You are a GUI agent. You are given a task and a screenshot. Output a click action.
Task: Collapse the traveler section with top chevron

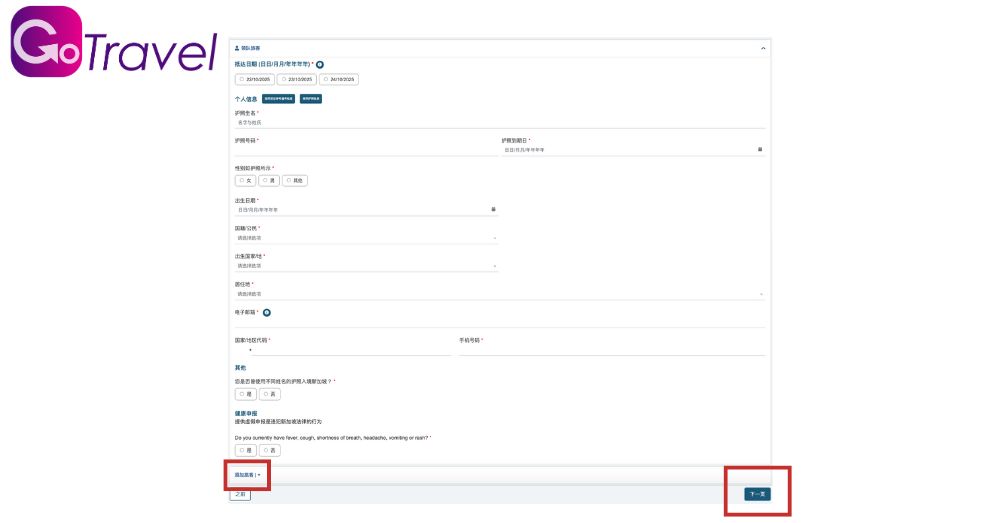pyautogui.click(x=763, y=48)
